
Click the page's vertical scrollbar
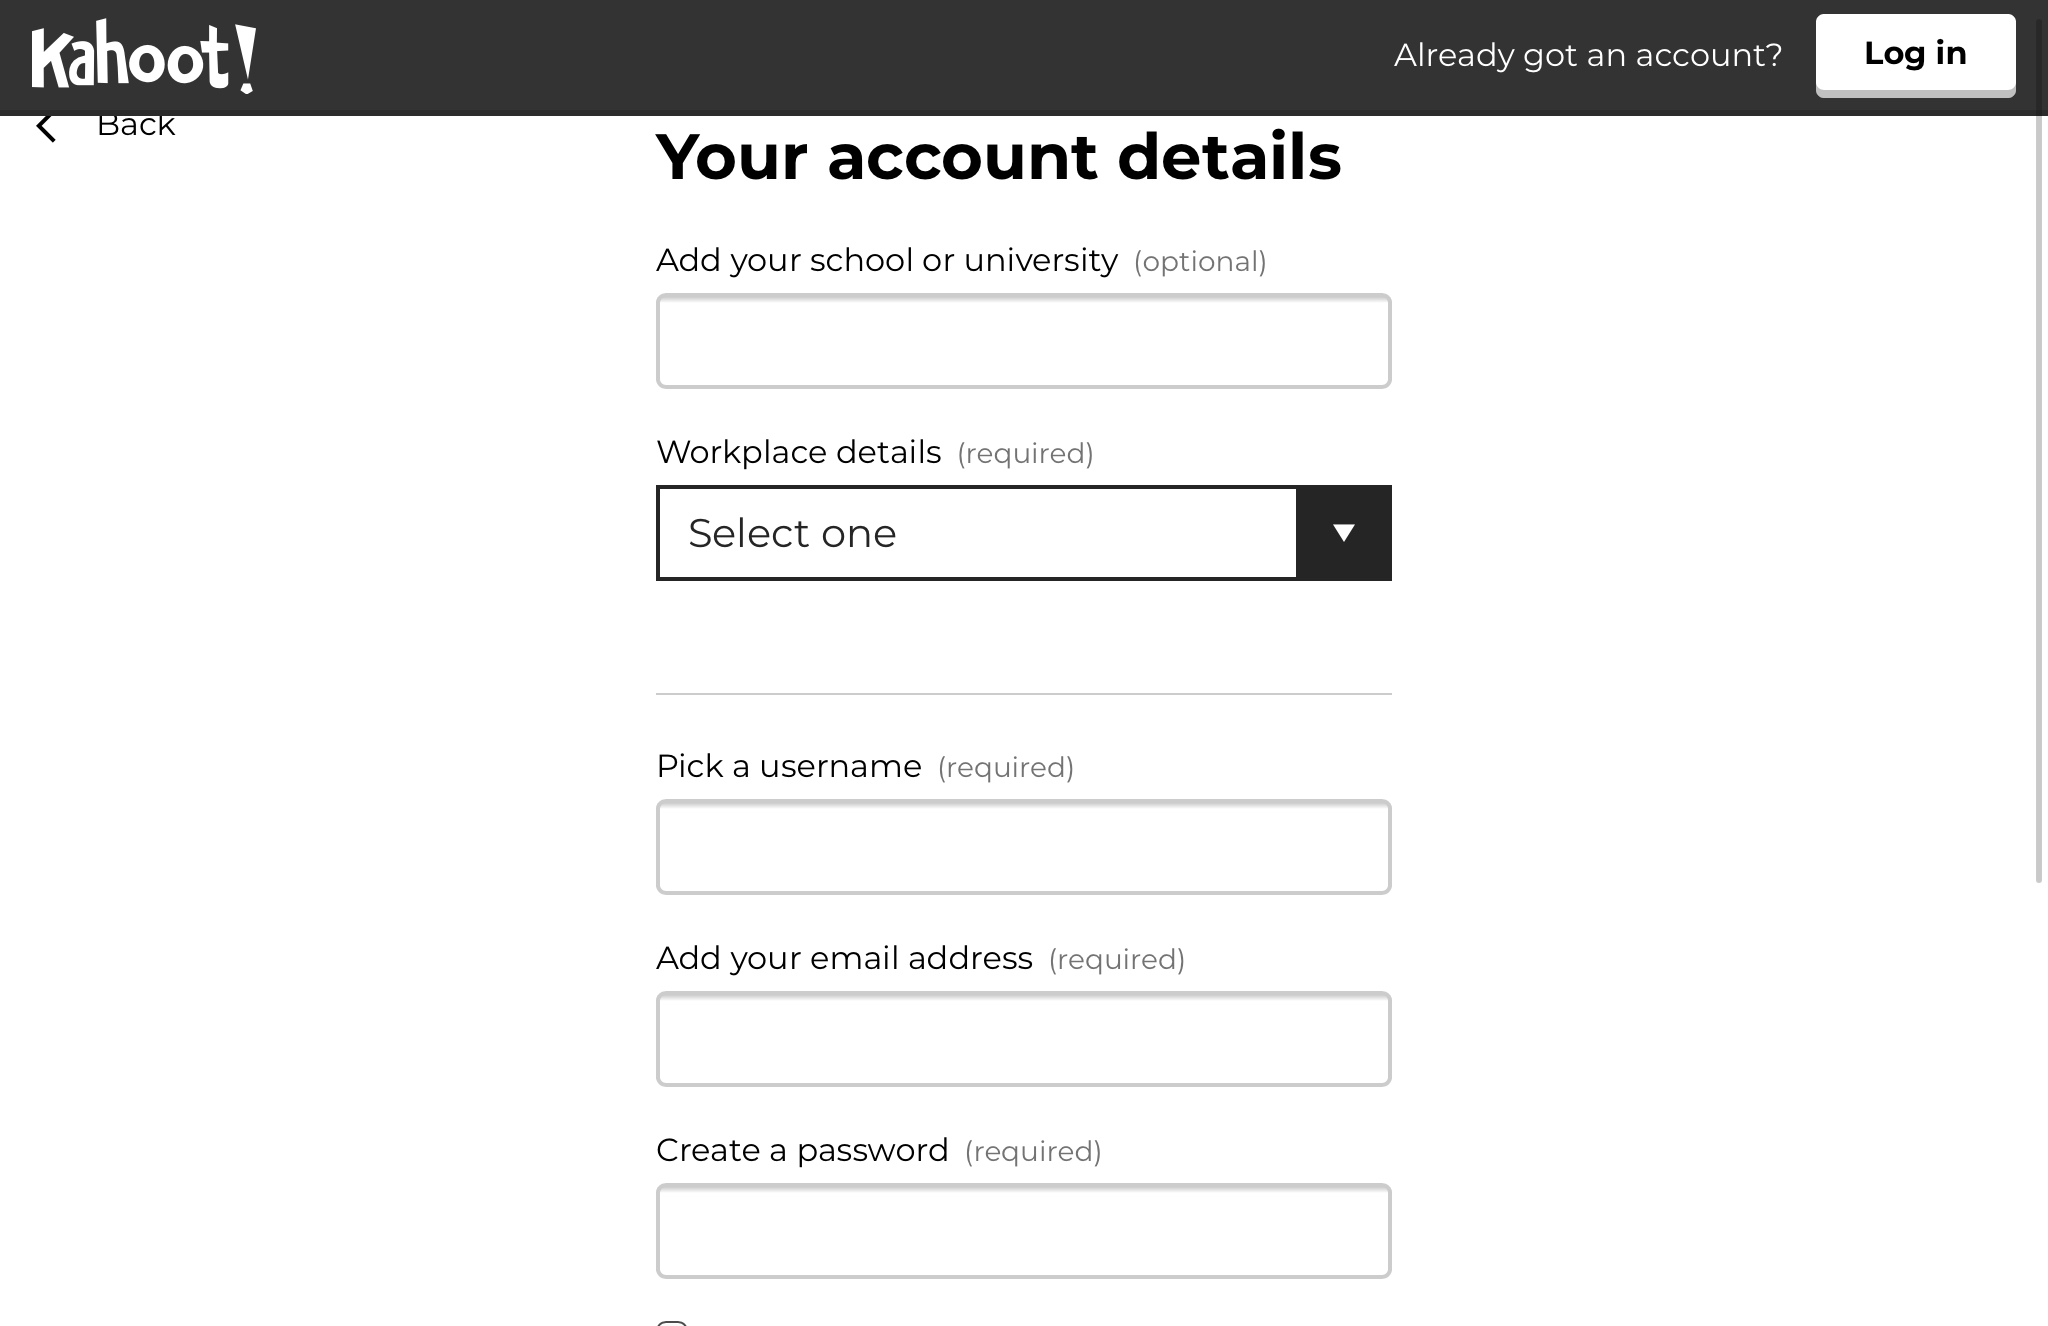(x=2039, y=500)
